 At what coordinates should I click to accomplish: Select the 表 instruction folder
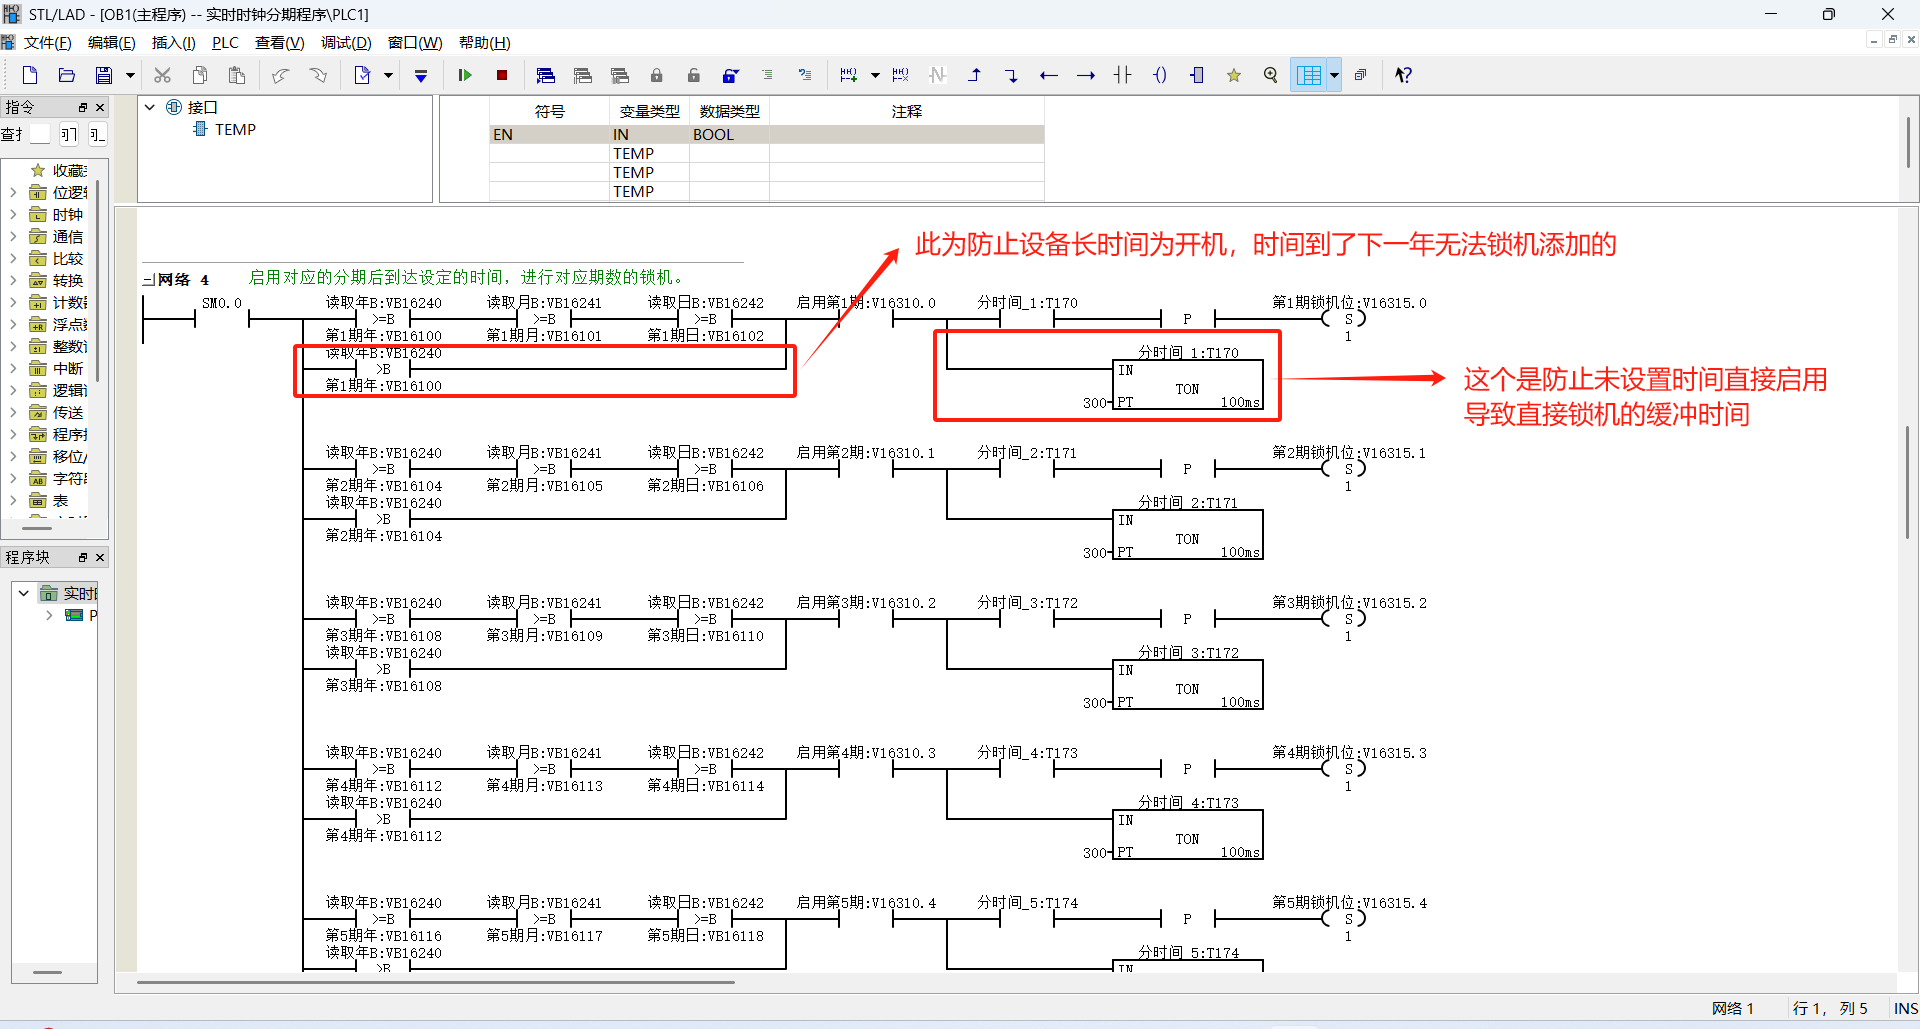(x=60, y=501)
